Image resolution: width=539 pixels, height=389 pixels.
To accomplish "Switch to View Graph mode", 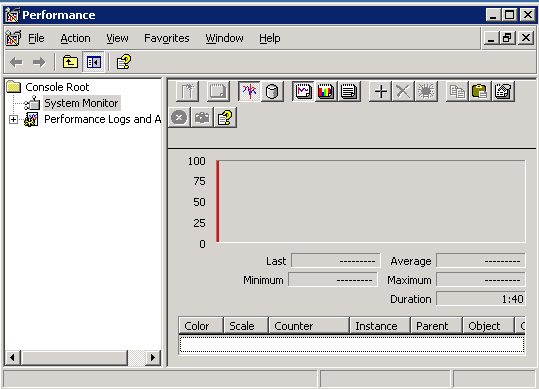I will click(x=303, y=91).
